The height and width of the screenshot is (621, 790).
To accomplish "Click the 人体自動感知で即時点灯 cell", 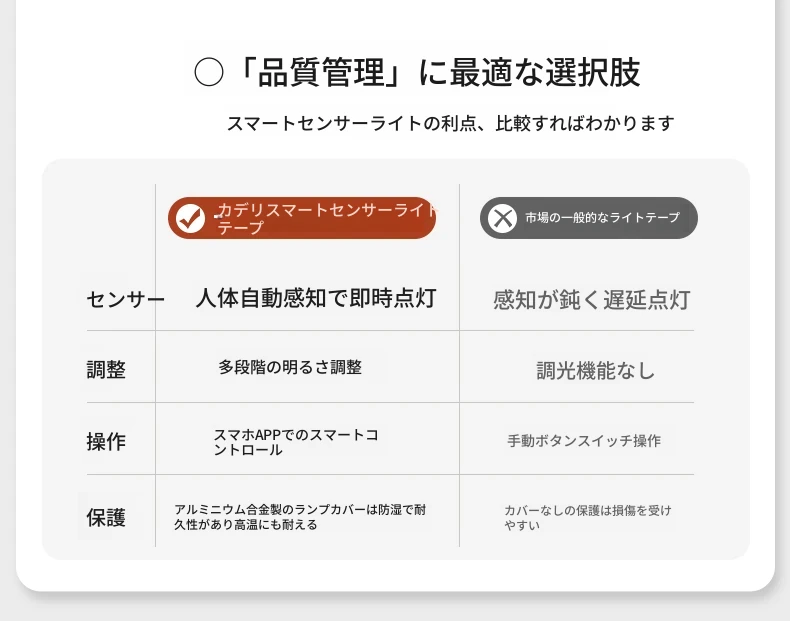I will point(316,298).
